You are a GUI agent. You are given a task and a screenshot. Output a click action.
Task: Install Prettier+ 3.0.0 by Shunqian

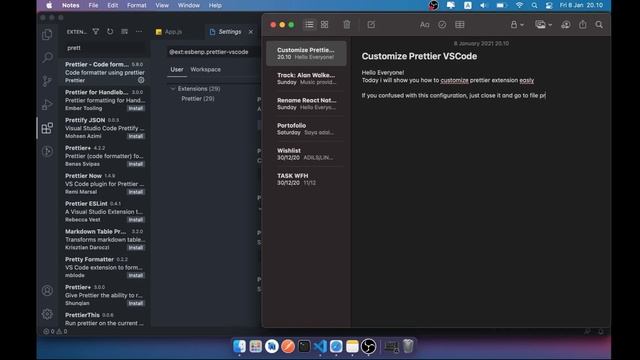click(x=136, y=303)
